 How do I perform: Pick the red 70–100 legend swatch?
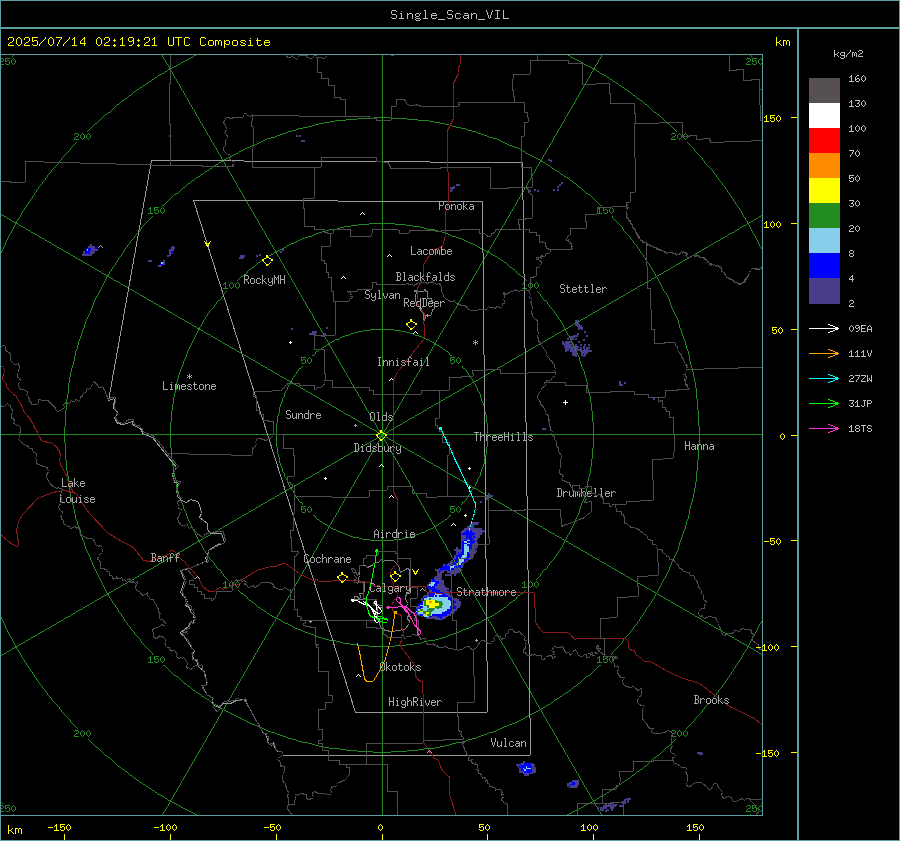824,141
